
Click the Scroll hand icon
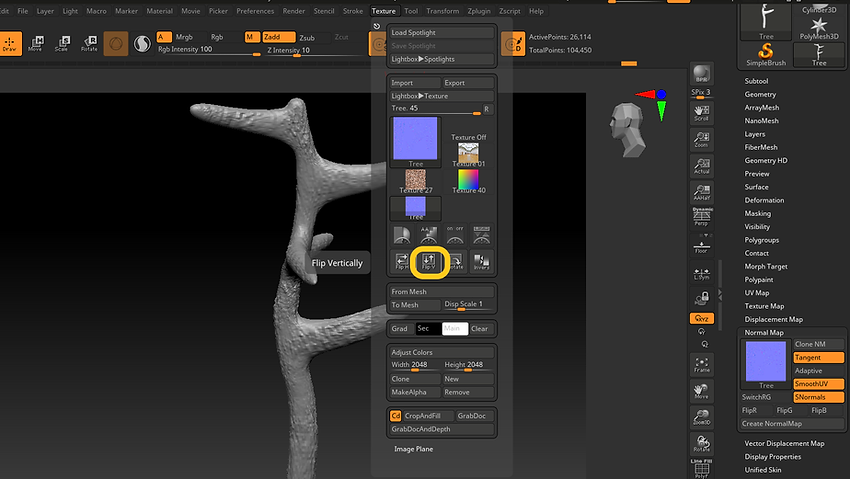coord(701,113)
